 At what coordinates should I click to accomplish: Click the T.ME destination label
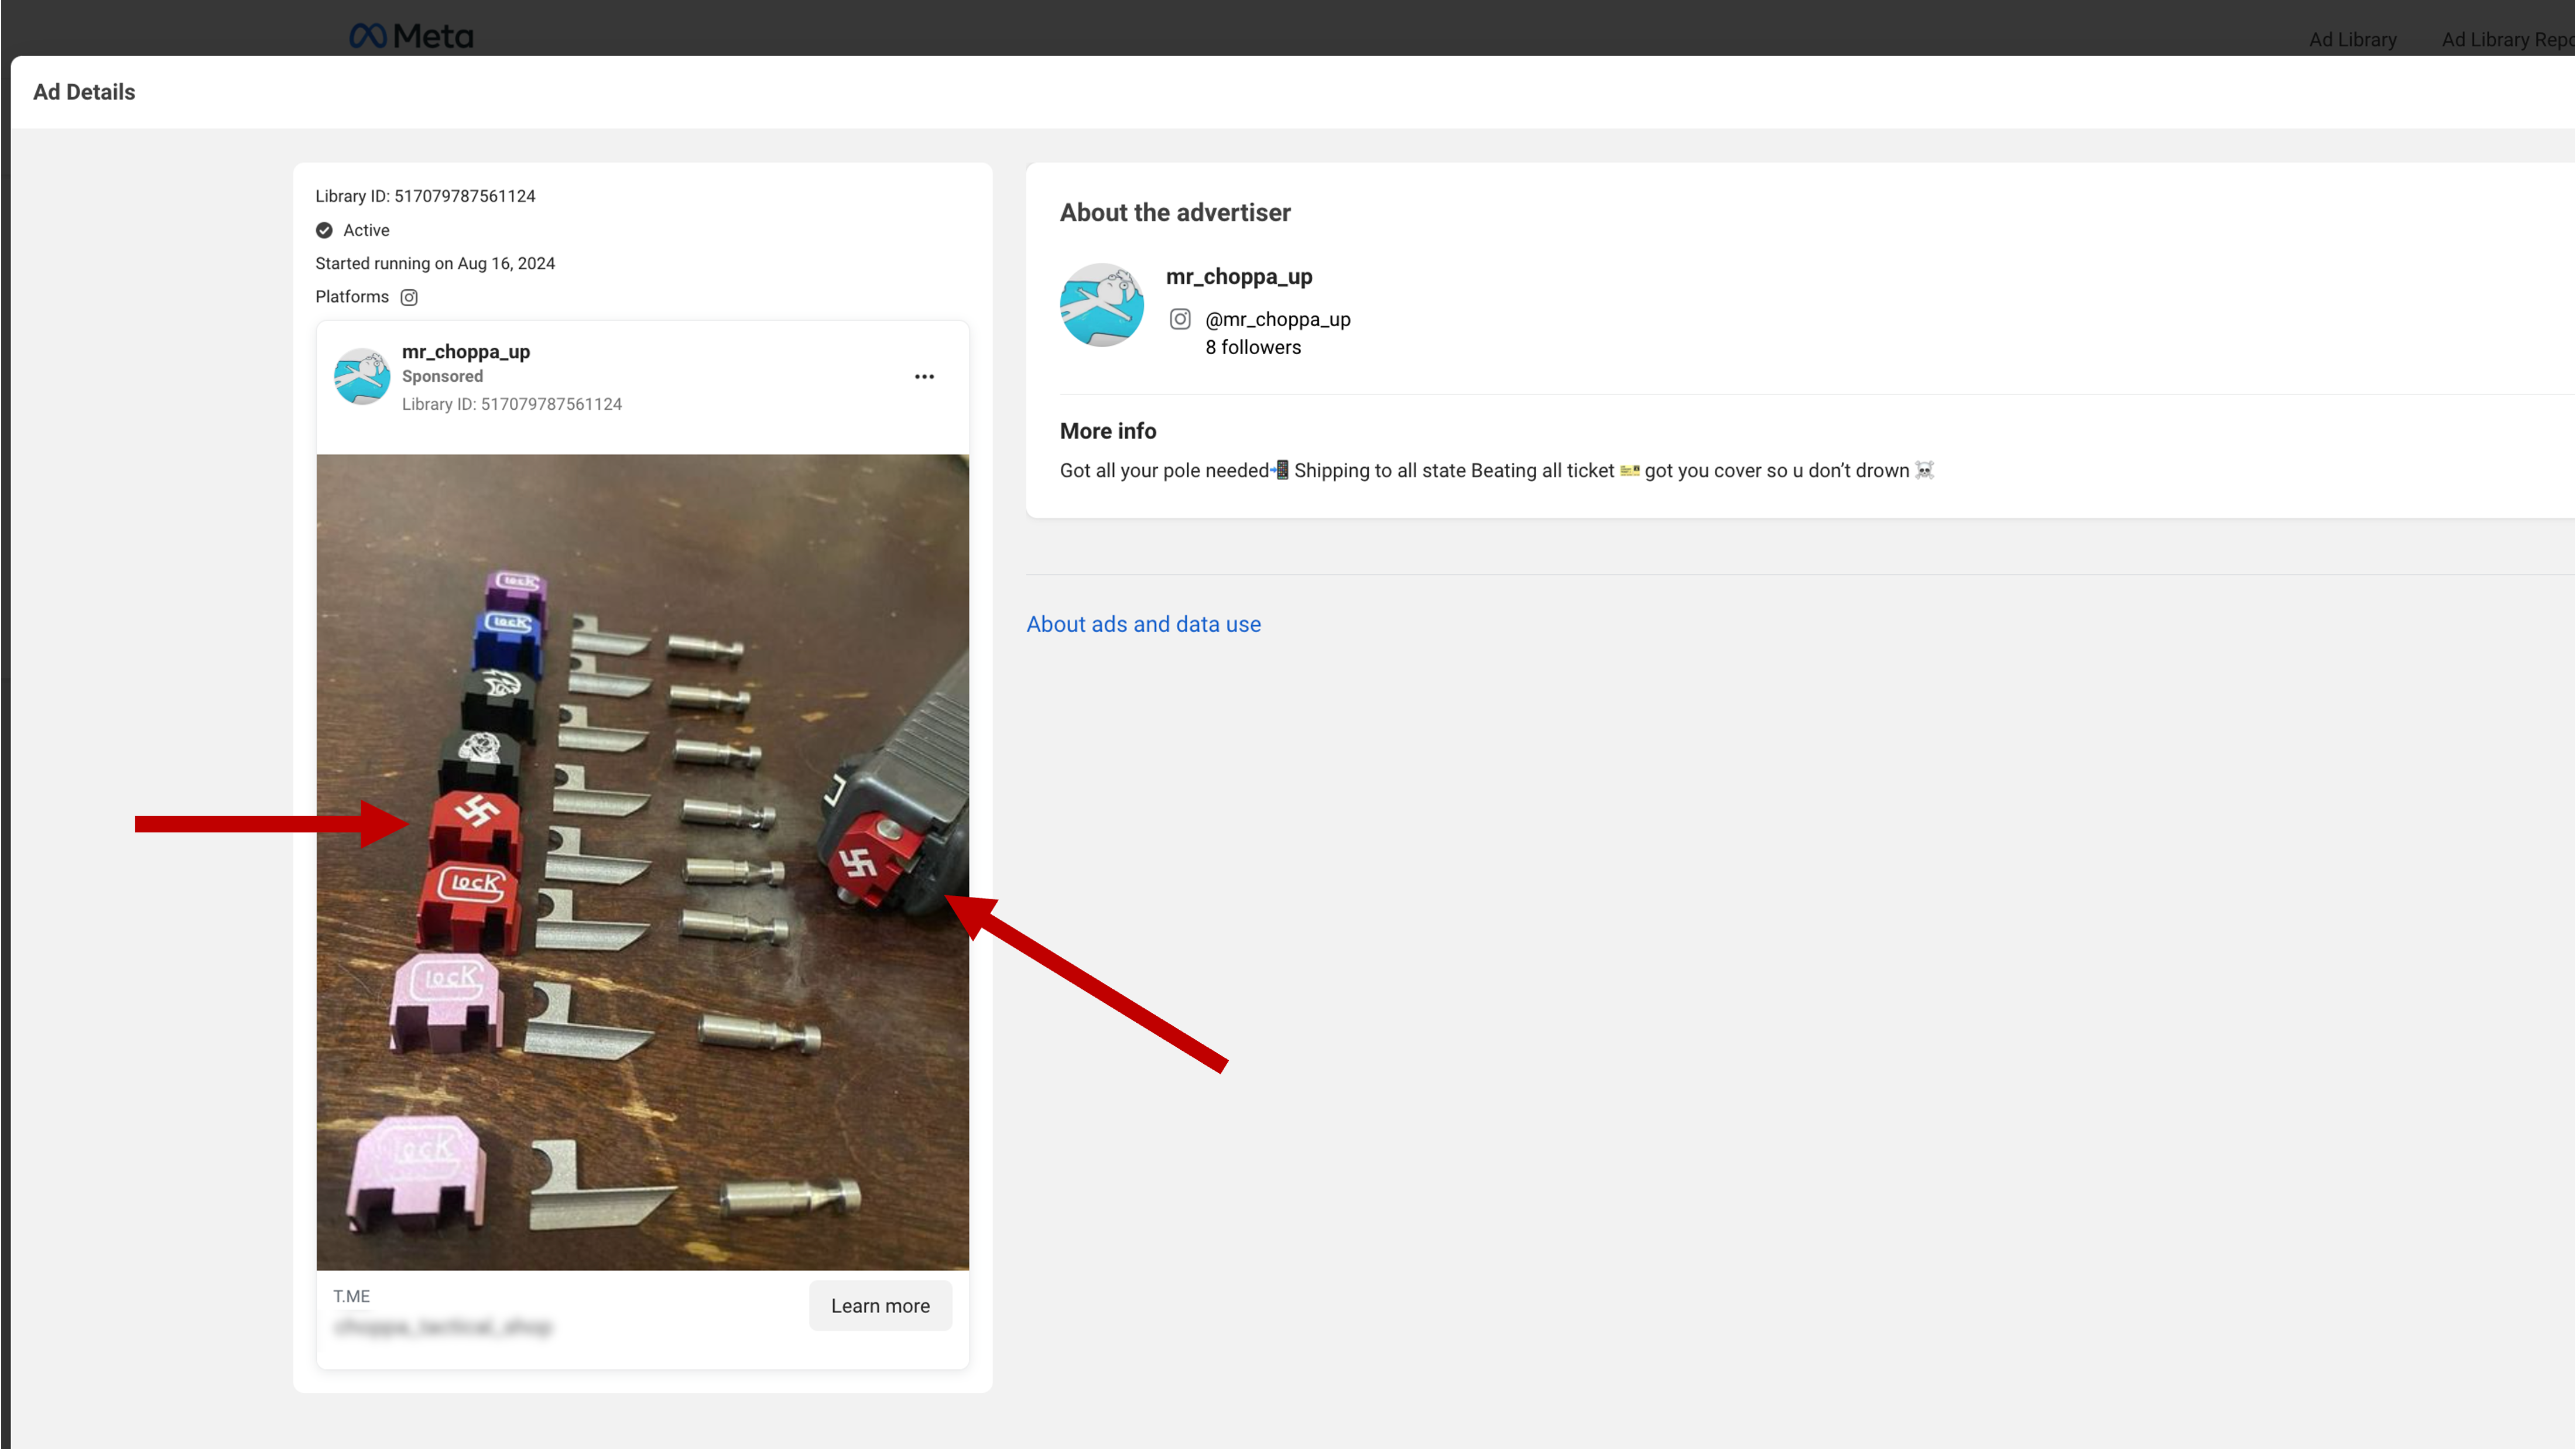(x=351, y=1296)
